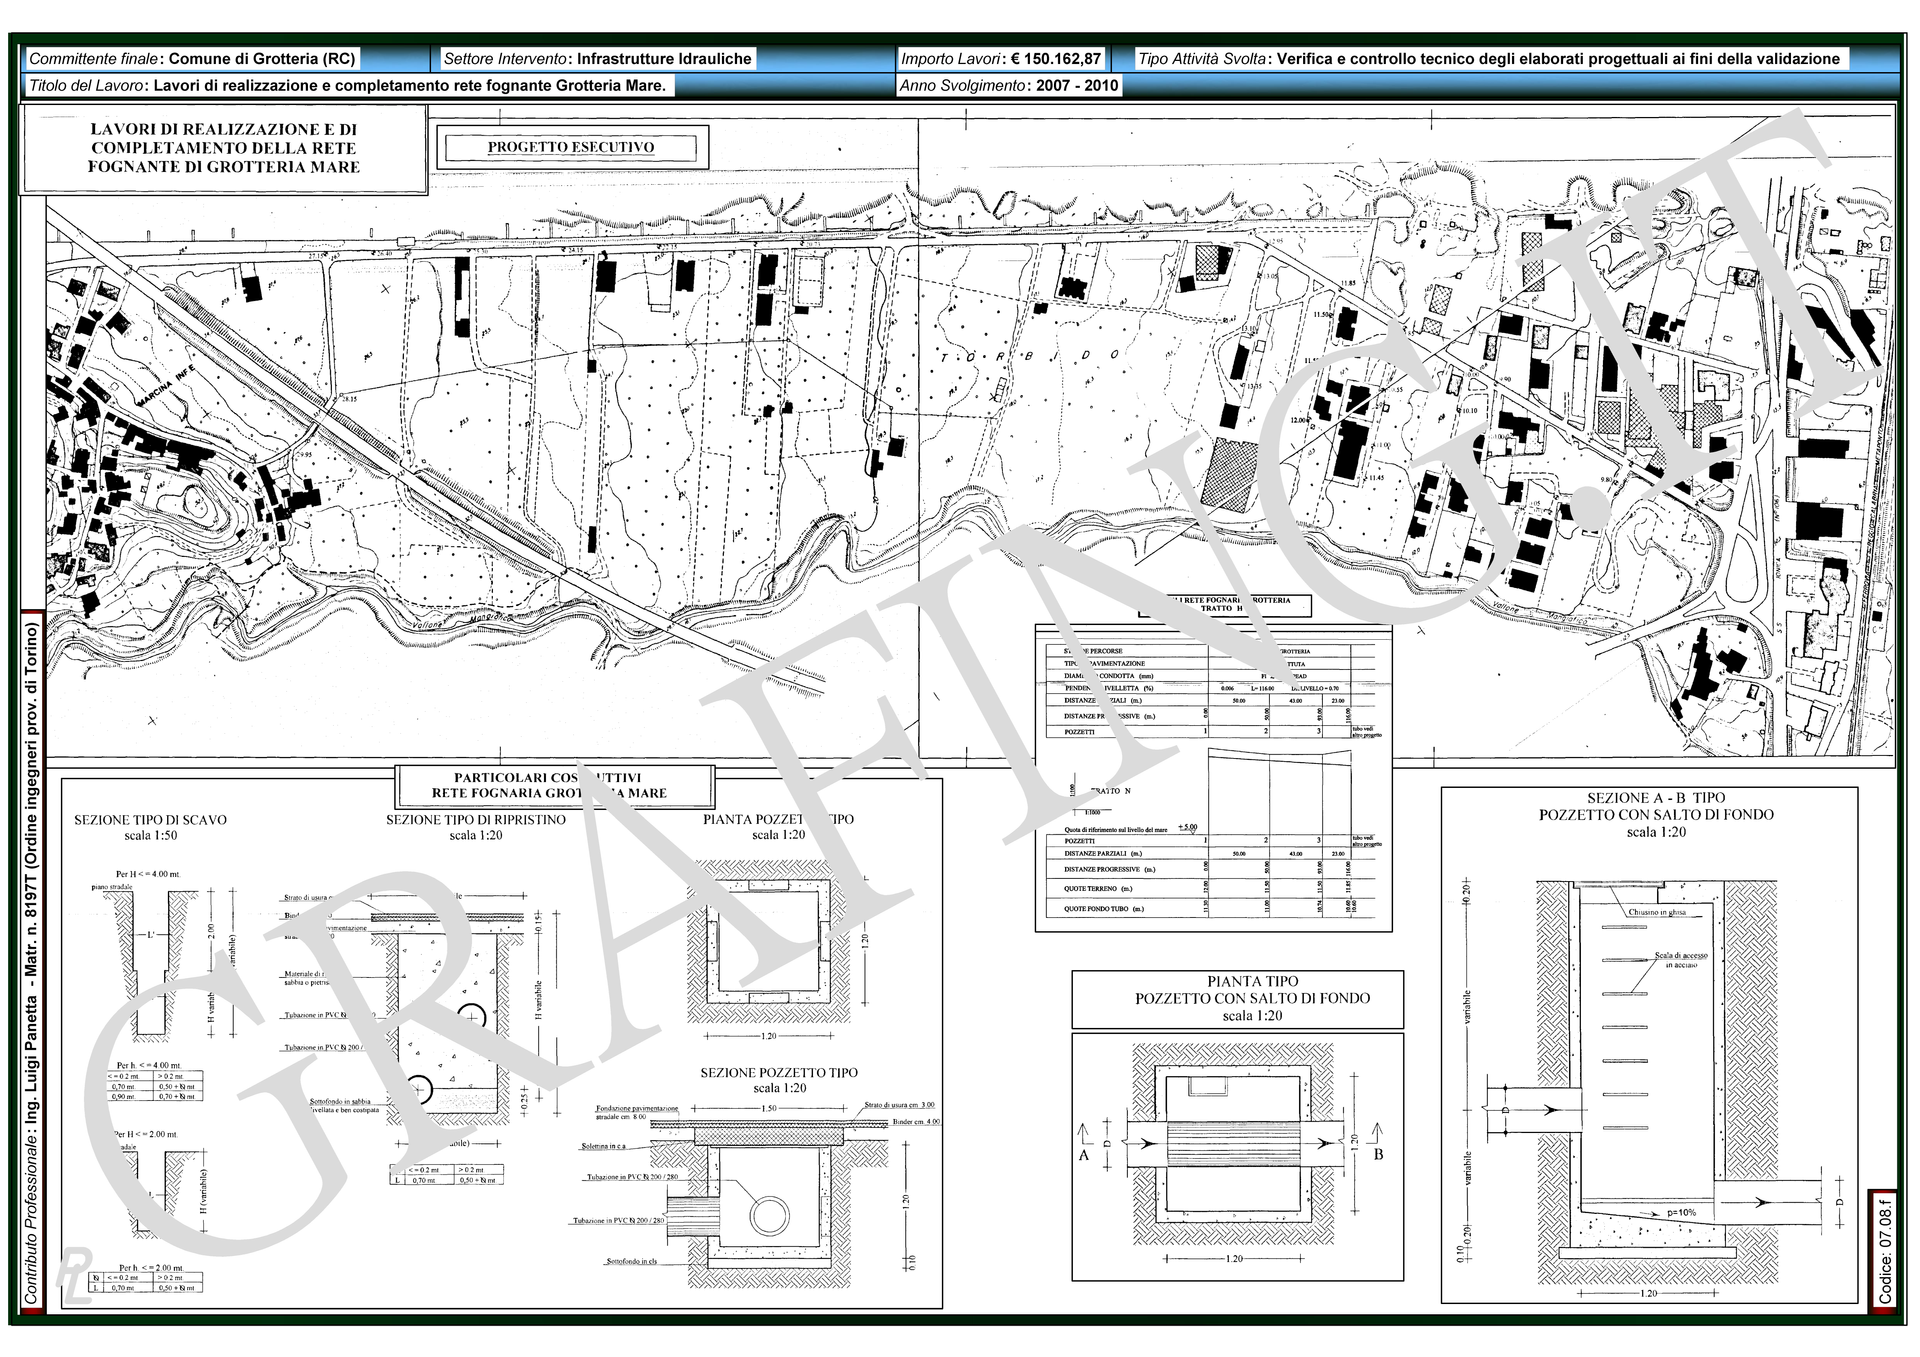Screen dimensions: 1920x1357
Task: Click the Codice 07.08.f label
Action: click(1885, 1250)
